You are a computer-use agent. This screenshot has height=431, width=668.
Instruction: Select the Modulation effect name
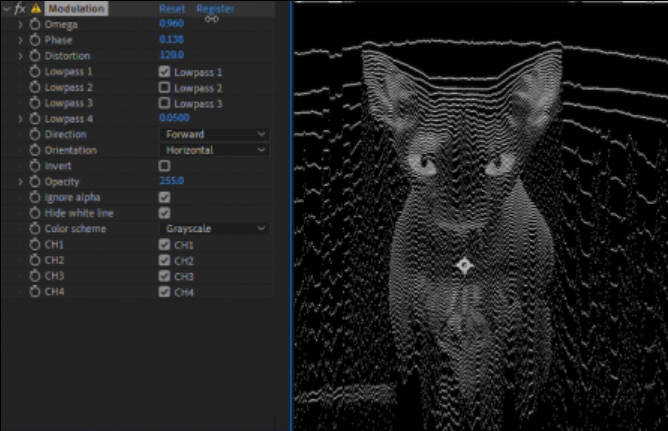pyautogui.click(x=76, y=9)
